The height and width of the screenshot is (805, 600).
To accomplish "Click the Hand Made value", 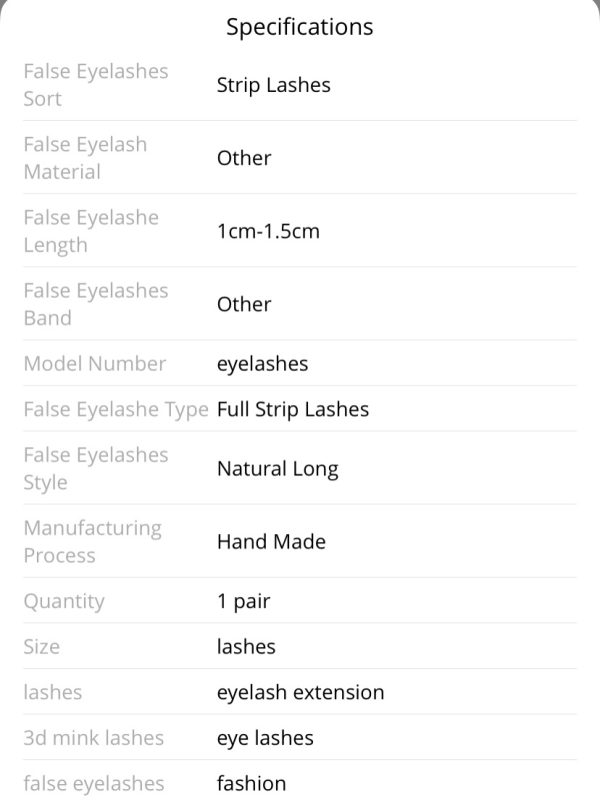I will [x=271, y=542].
